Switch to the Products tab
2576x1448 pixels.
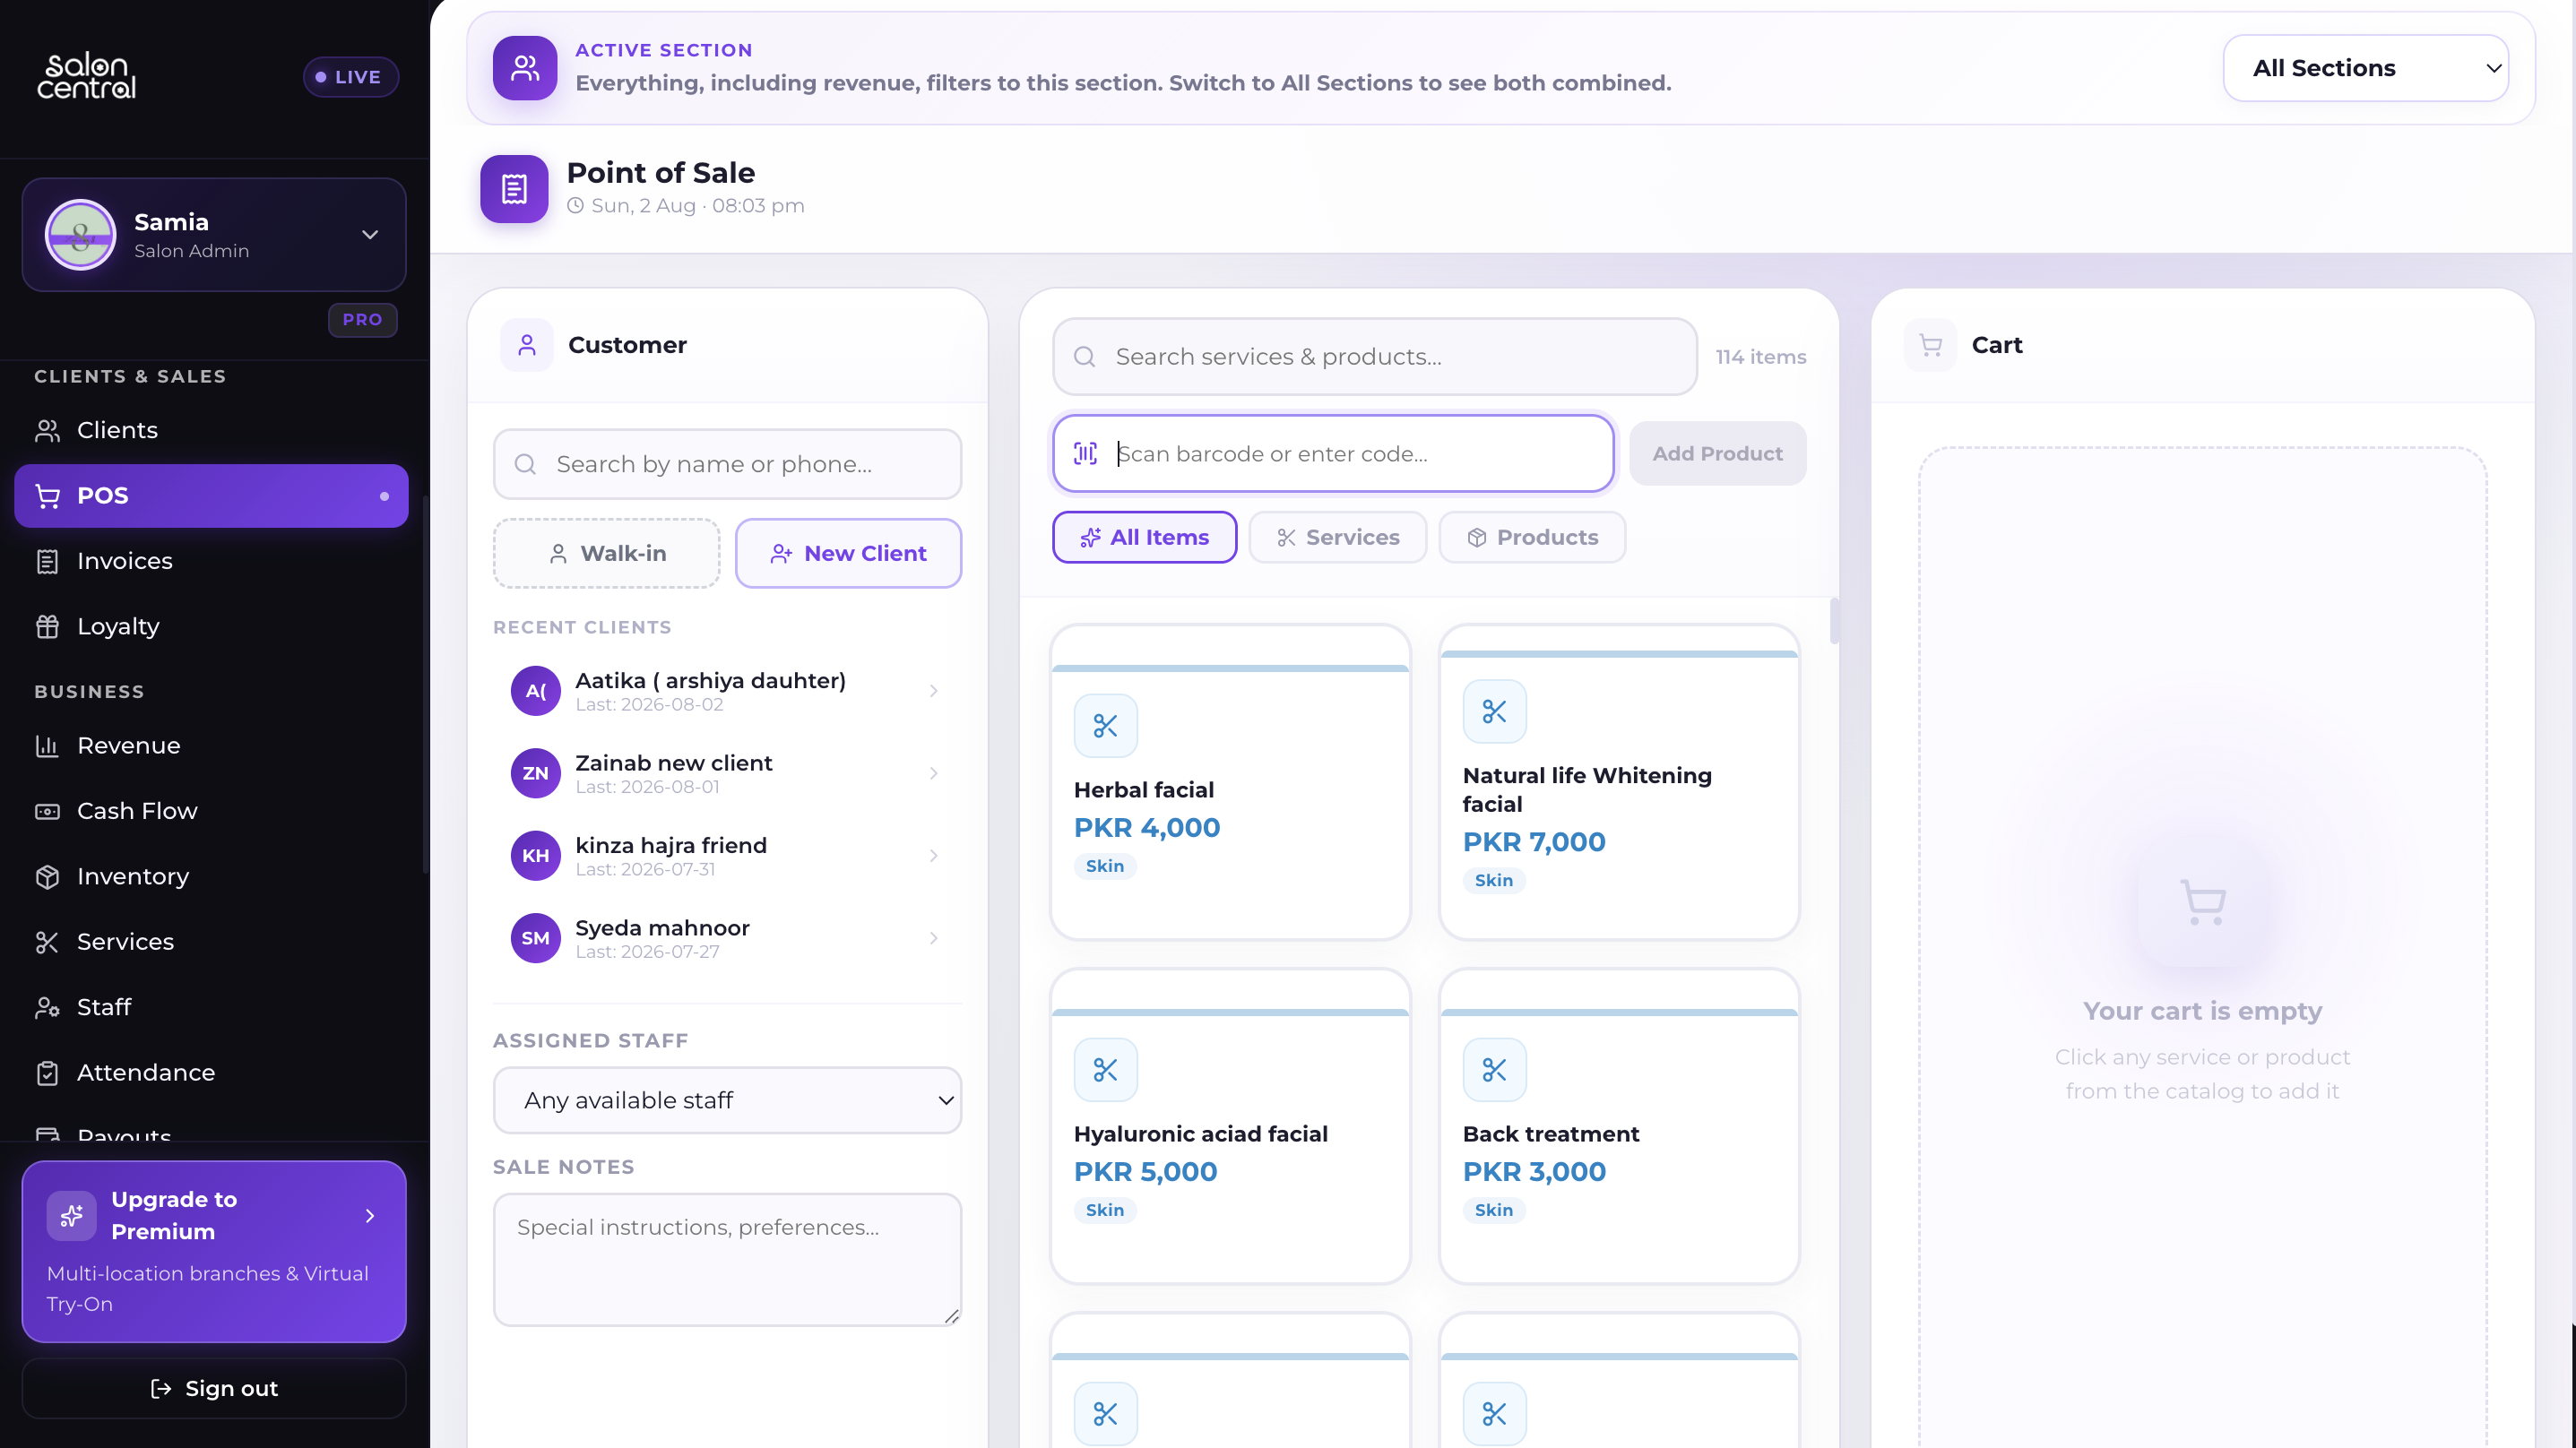coord(1532,538)
